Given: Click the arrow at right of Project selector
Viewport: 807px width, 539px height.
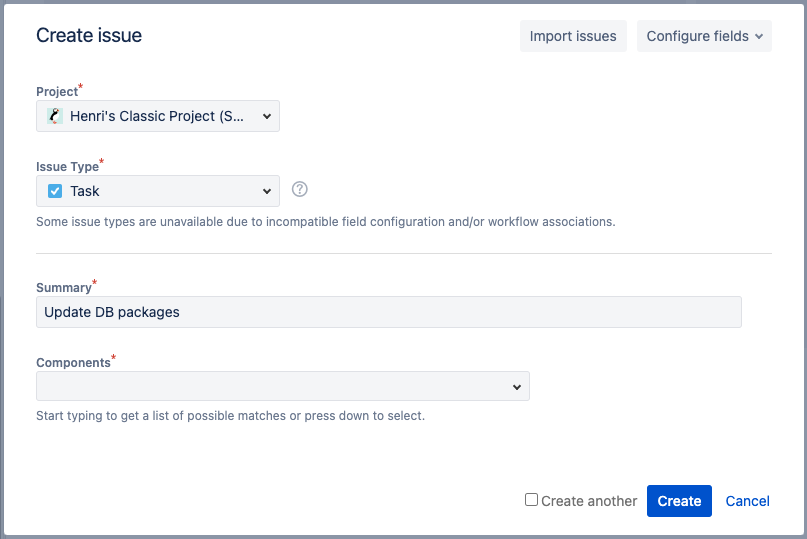Looking at the screenshot, I should [267, 116].
